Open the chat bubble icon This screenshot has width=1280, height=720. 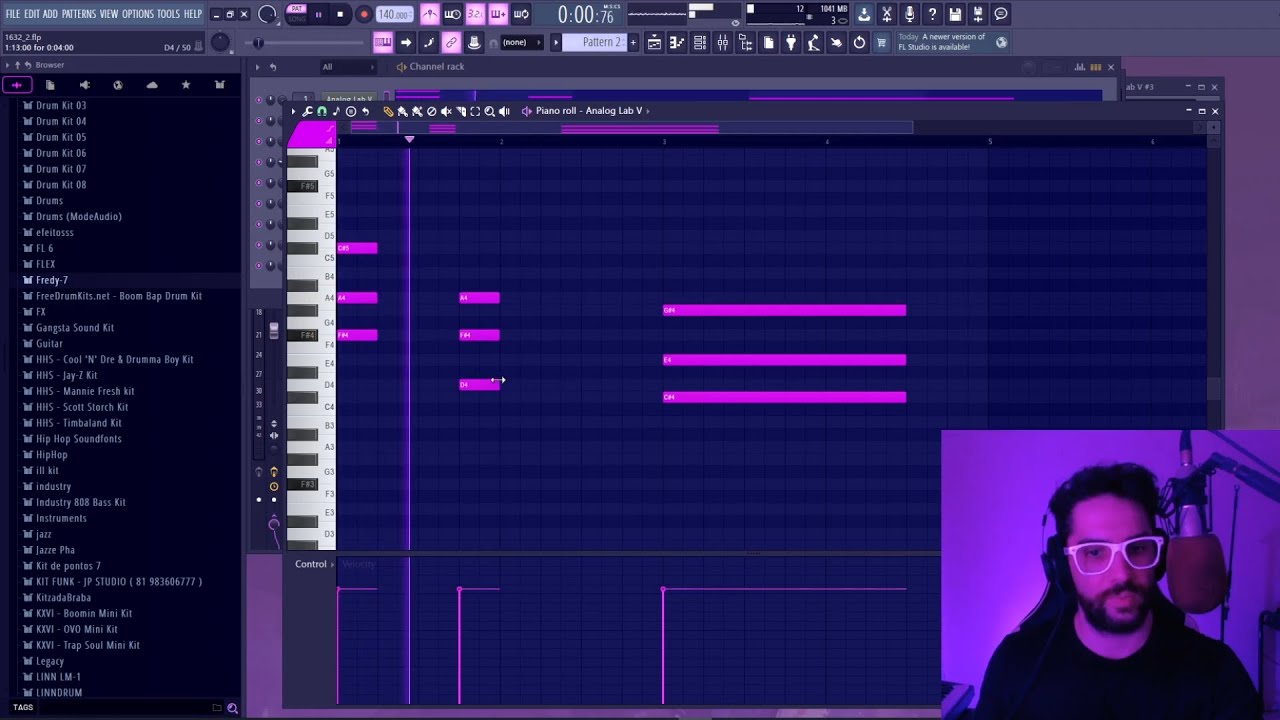[1001, 14]
